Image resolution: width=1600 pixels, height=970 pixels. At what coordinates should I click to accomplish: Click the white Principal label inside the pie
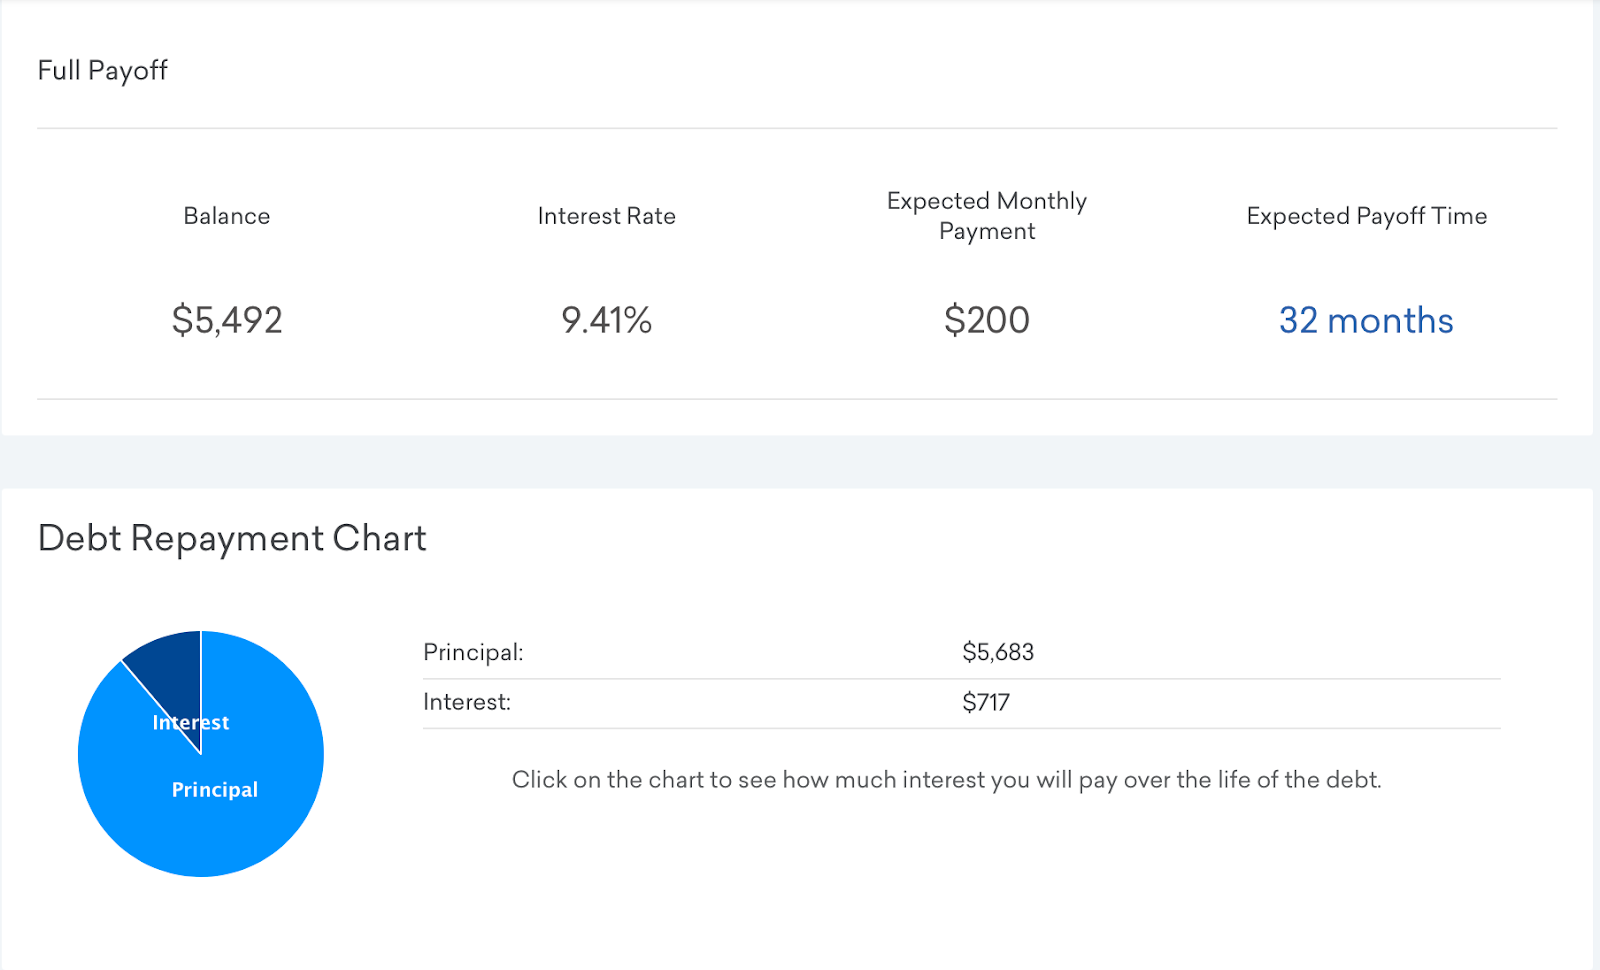pos(215,790)
